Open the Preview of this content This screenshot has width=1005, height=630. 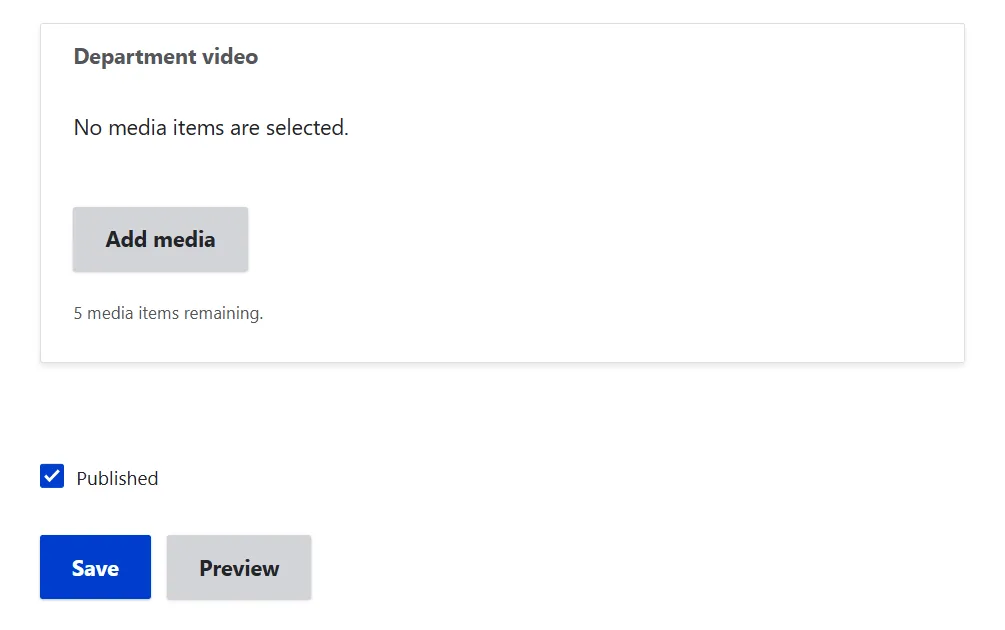coord(239,567)
